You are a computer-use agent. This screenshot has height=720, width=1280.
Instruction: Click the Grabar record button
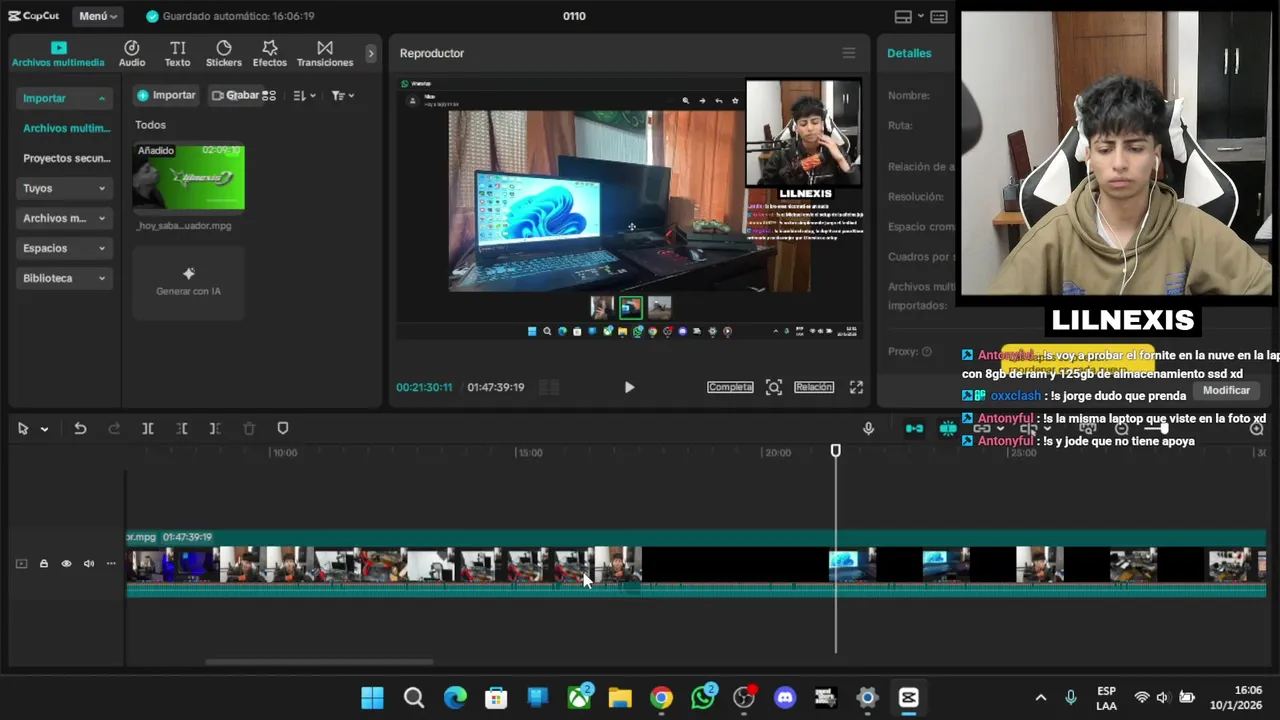[235, 95]
